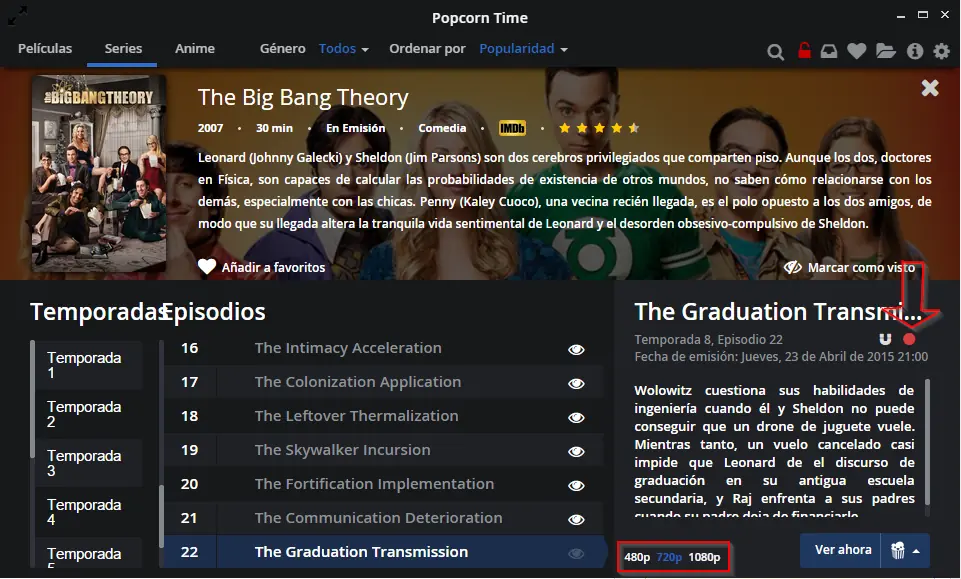The width and height of the screenshot is (961, 579).
Task: Open the About info icon
Action: [x=914, y=51]
